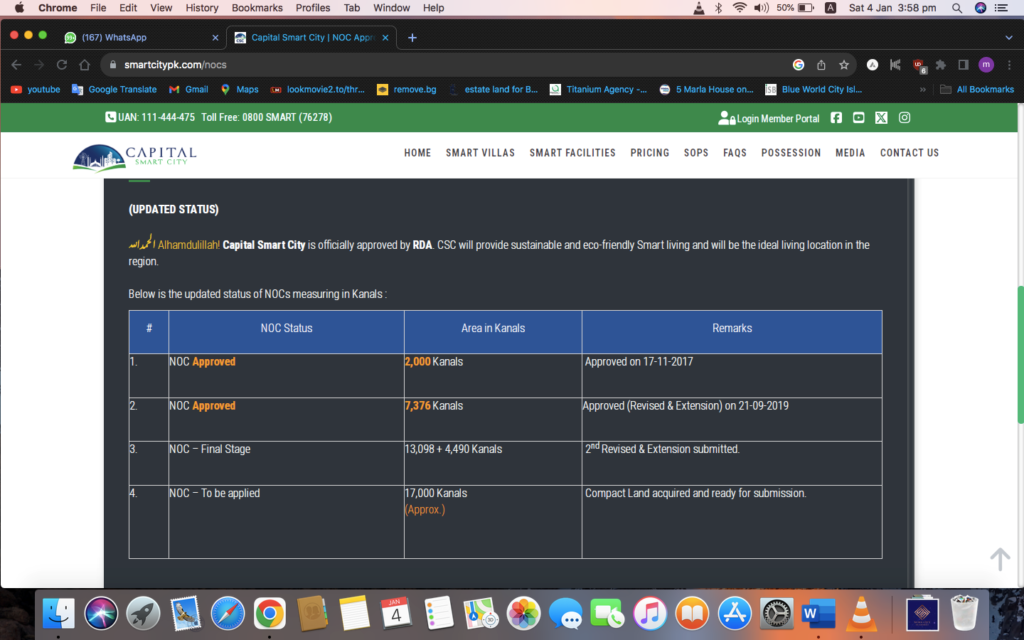The height and width of the screenshot is (640, 1024).
Task: Open Photos app from the dock
Action: [523, 614]
